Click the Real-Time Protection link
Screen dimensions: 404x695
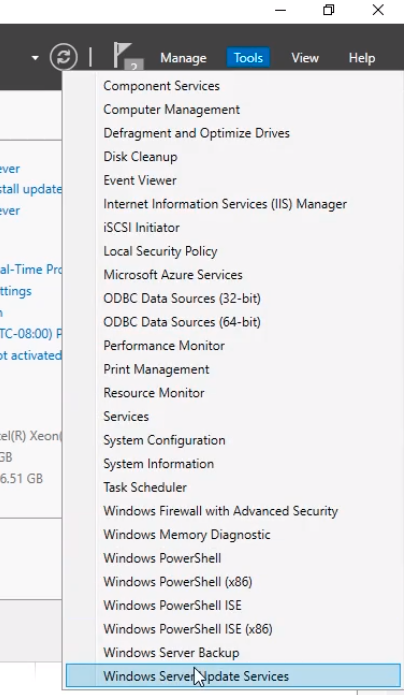tap(31, 269)
